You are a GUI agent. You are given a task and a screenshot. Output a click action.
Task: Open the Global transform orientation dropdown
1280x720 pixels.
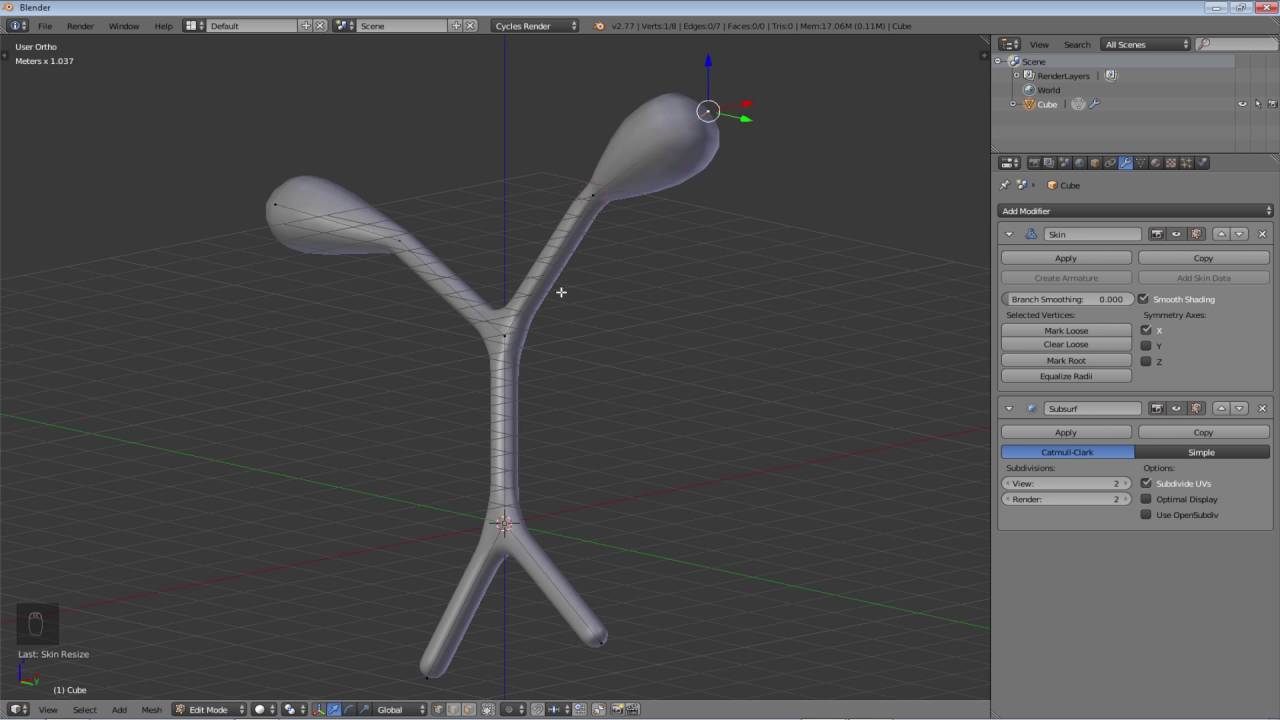coord(400,710)
